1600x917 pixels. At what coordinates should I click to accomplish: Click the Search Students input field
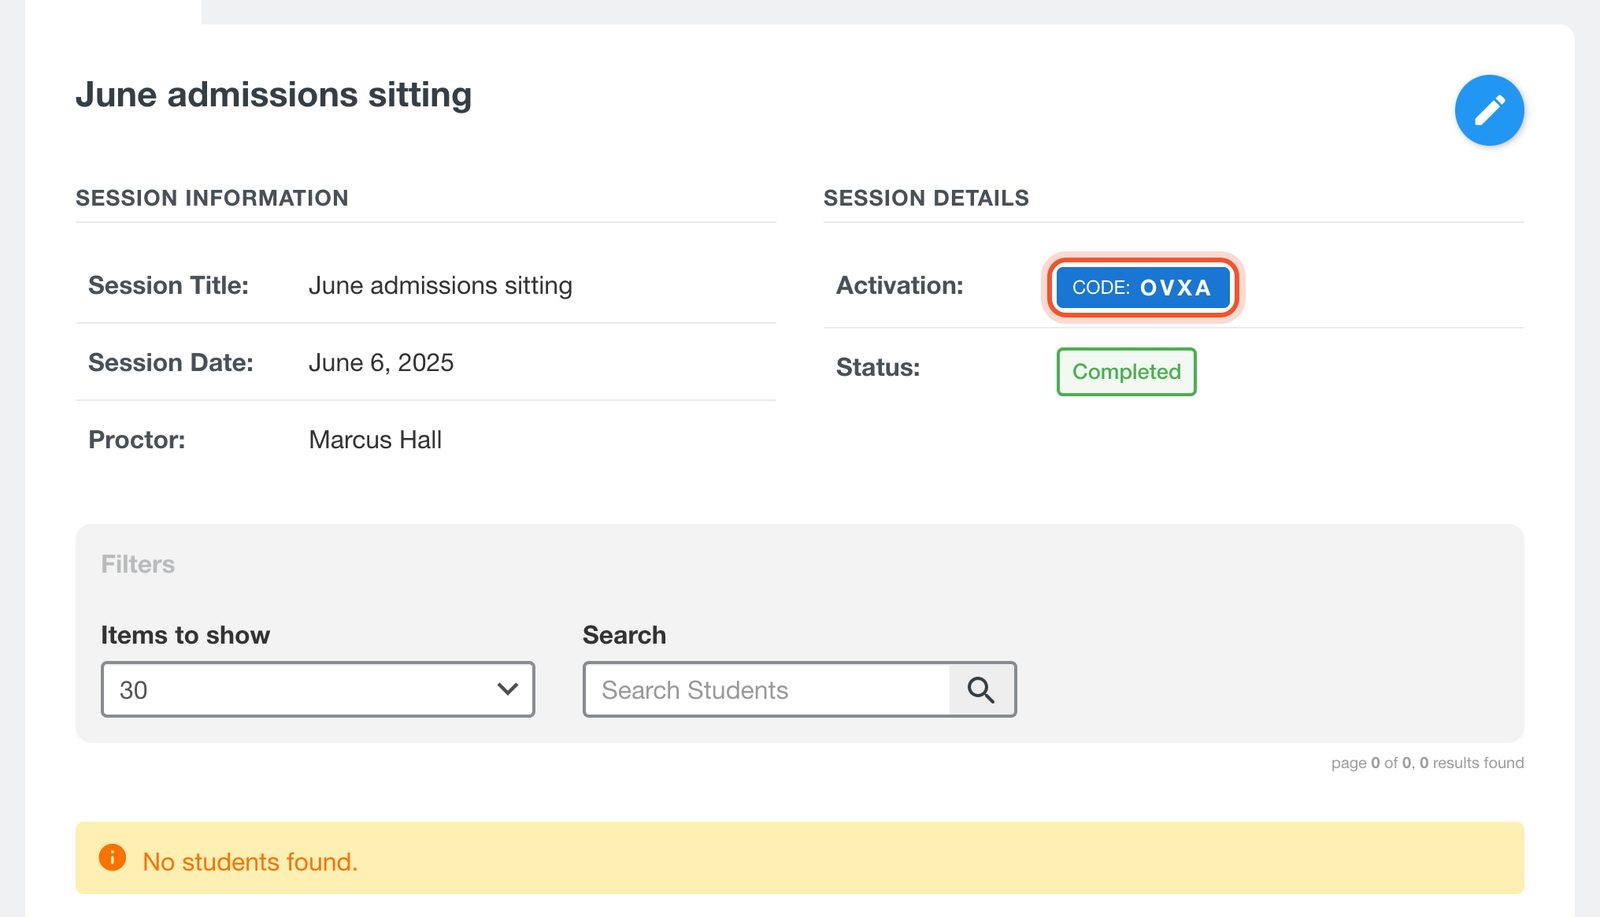pos(767,690)
